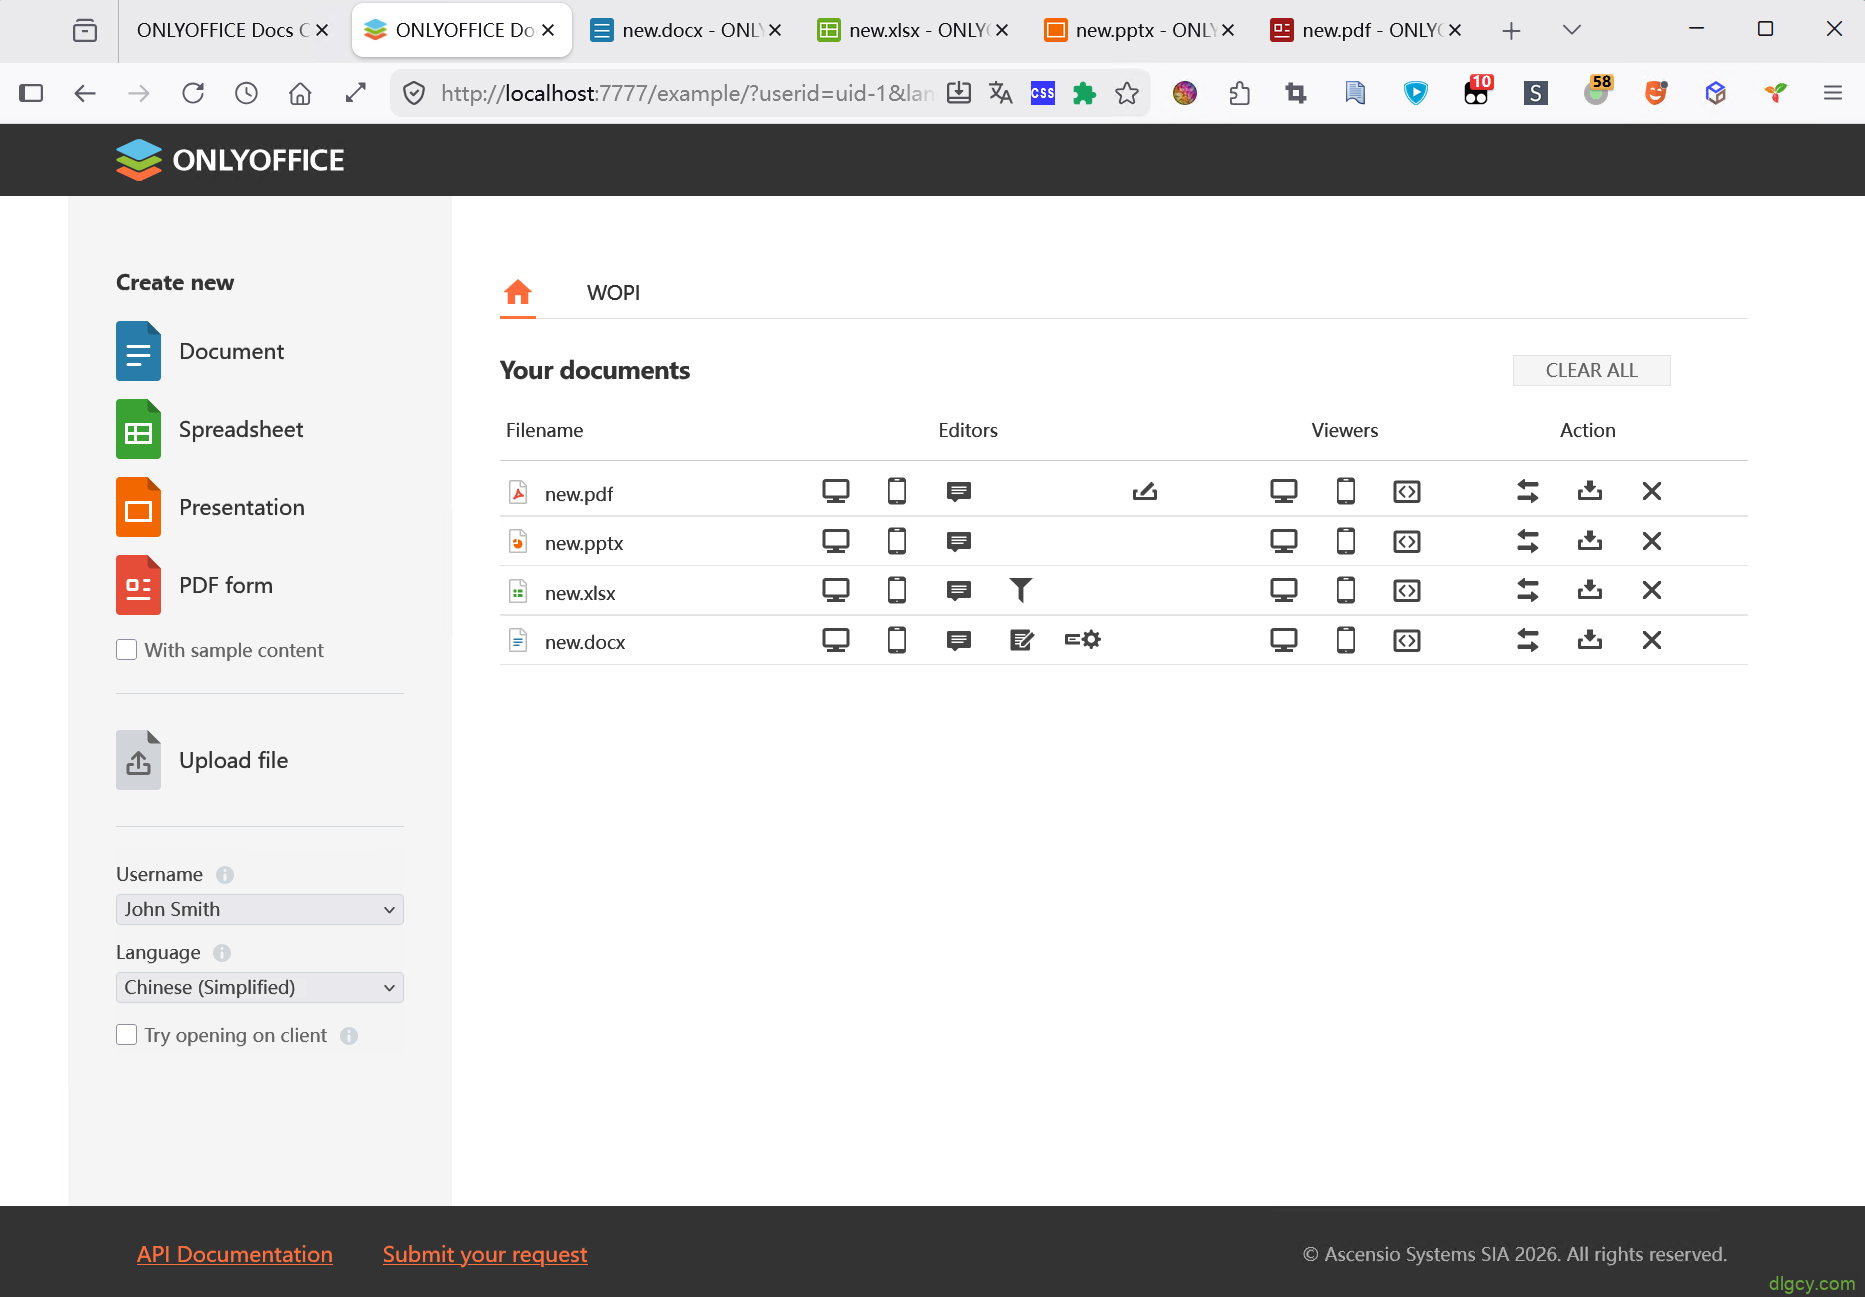Convert the new.pdf file

click(x=1528, y=491)
